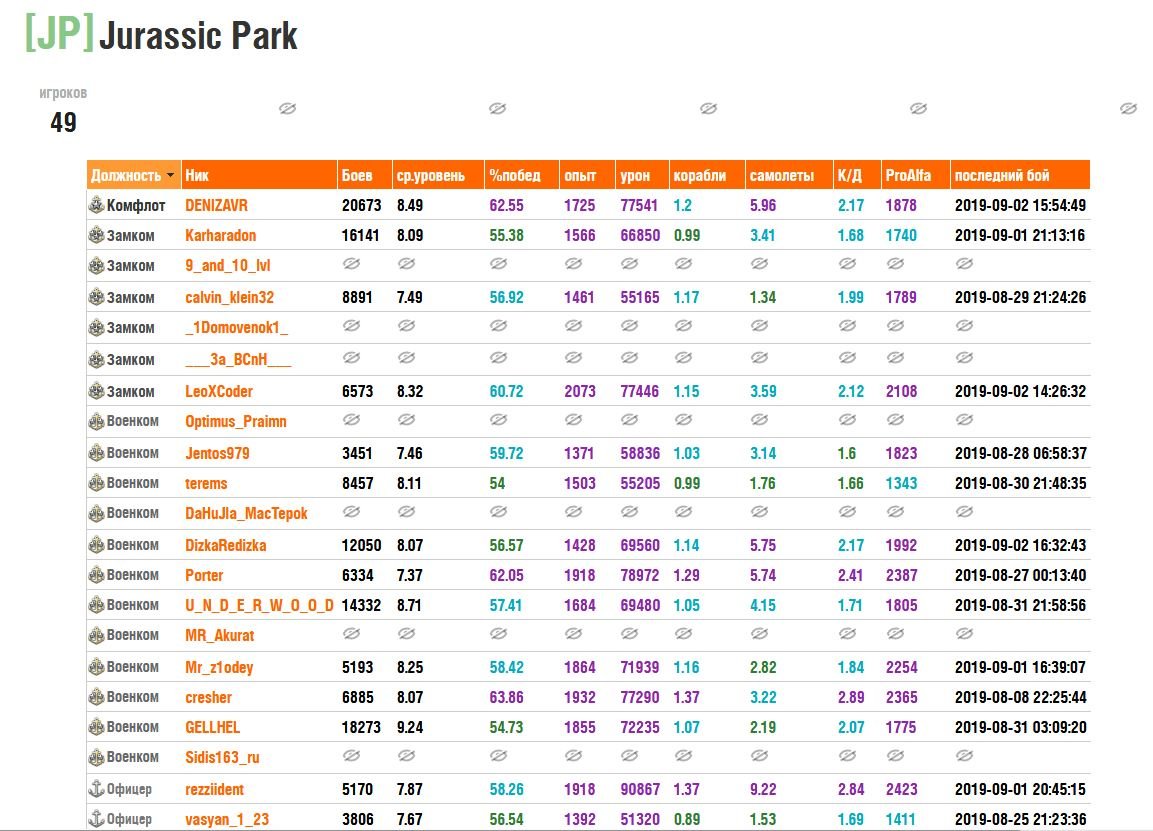This screenshot has height=831, width=1153.
Task: Sort table by Ник column
Action: (259, 175)
